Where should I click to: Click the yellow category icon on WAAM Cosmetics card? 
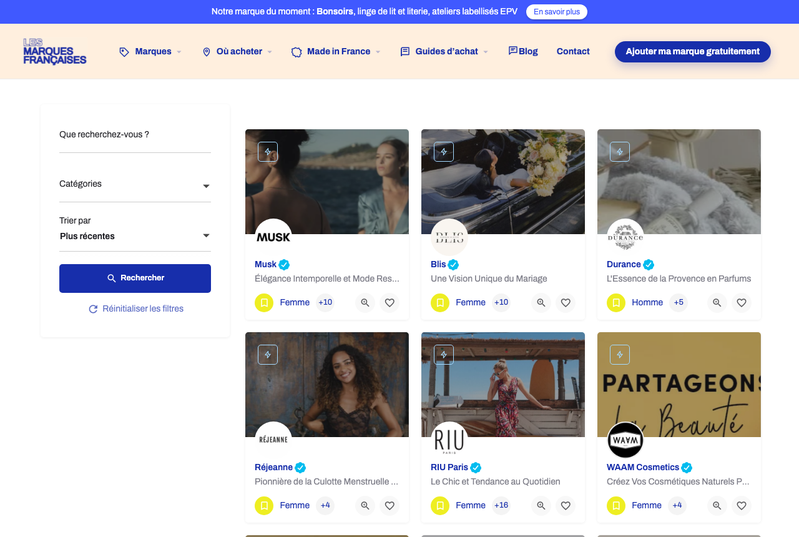click(616, 505)
